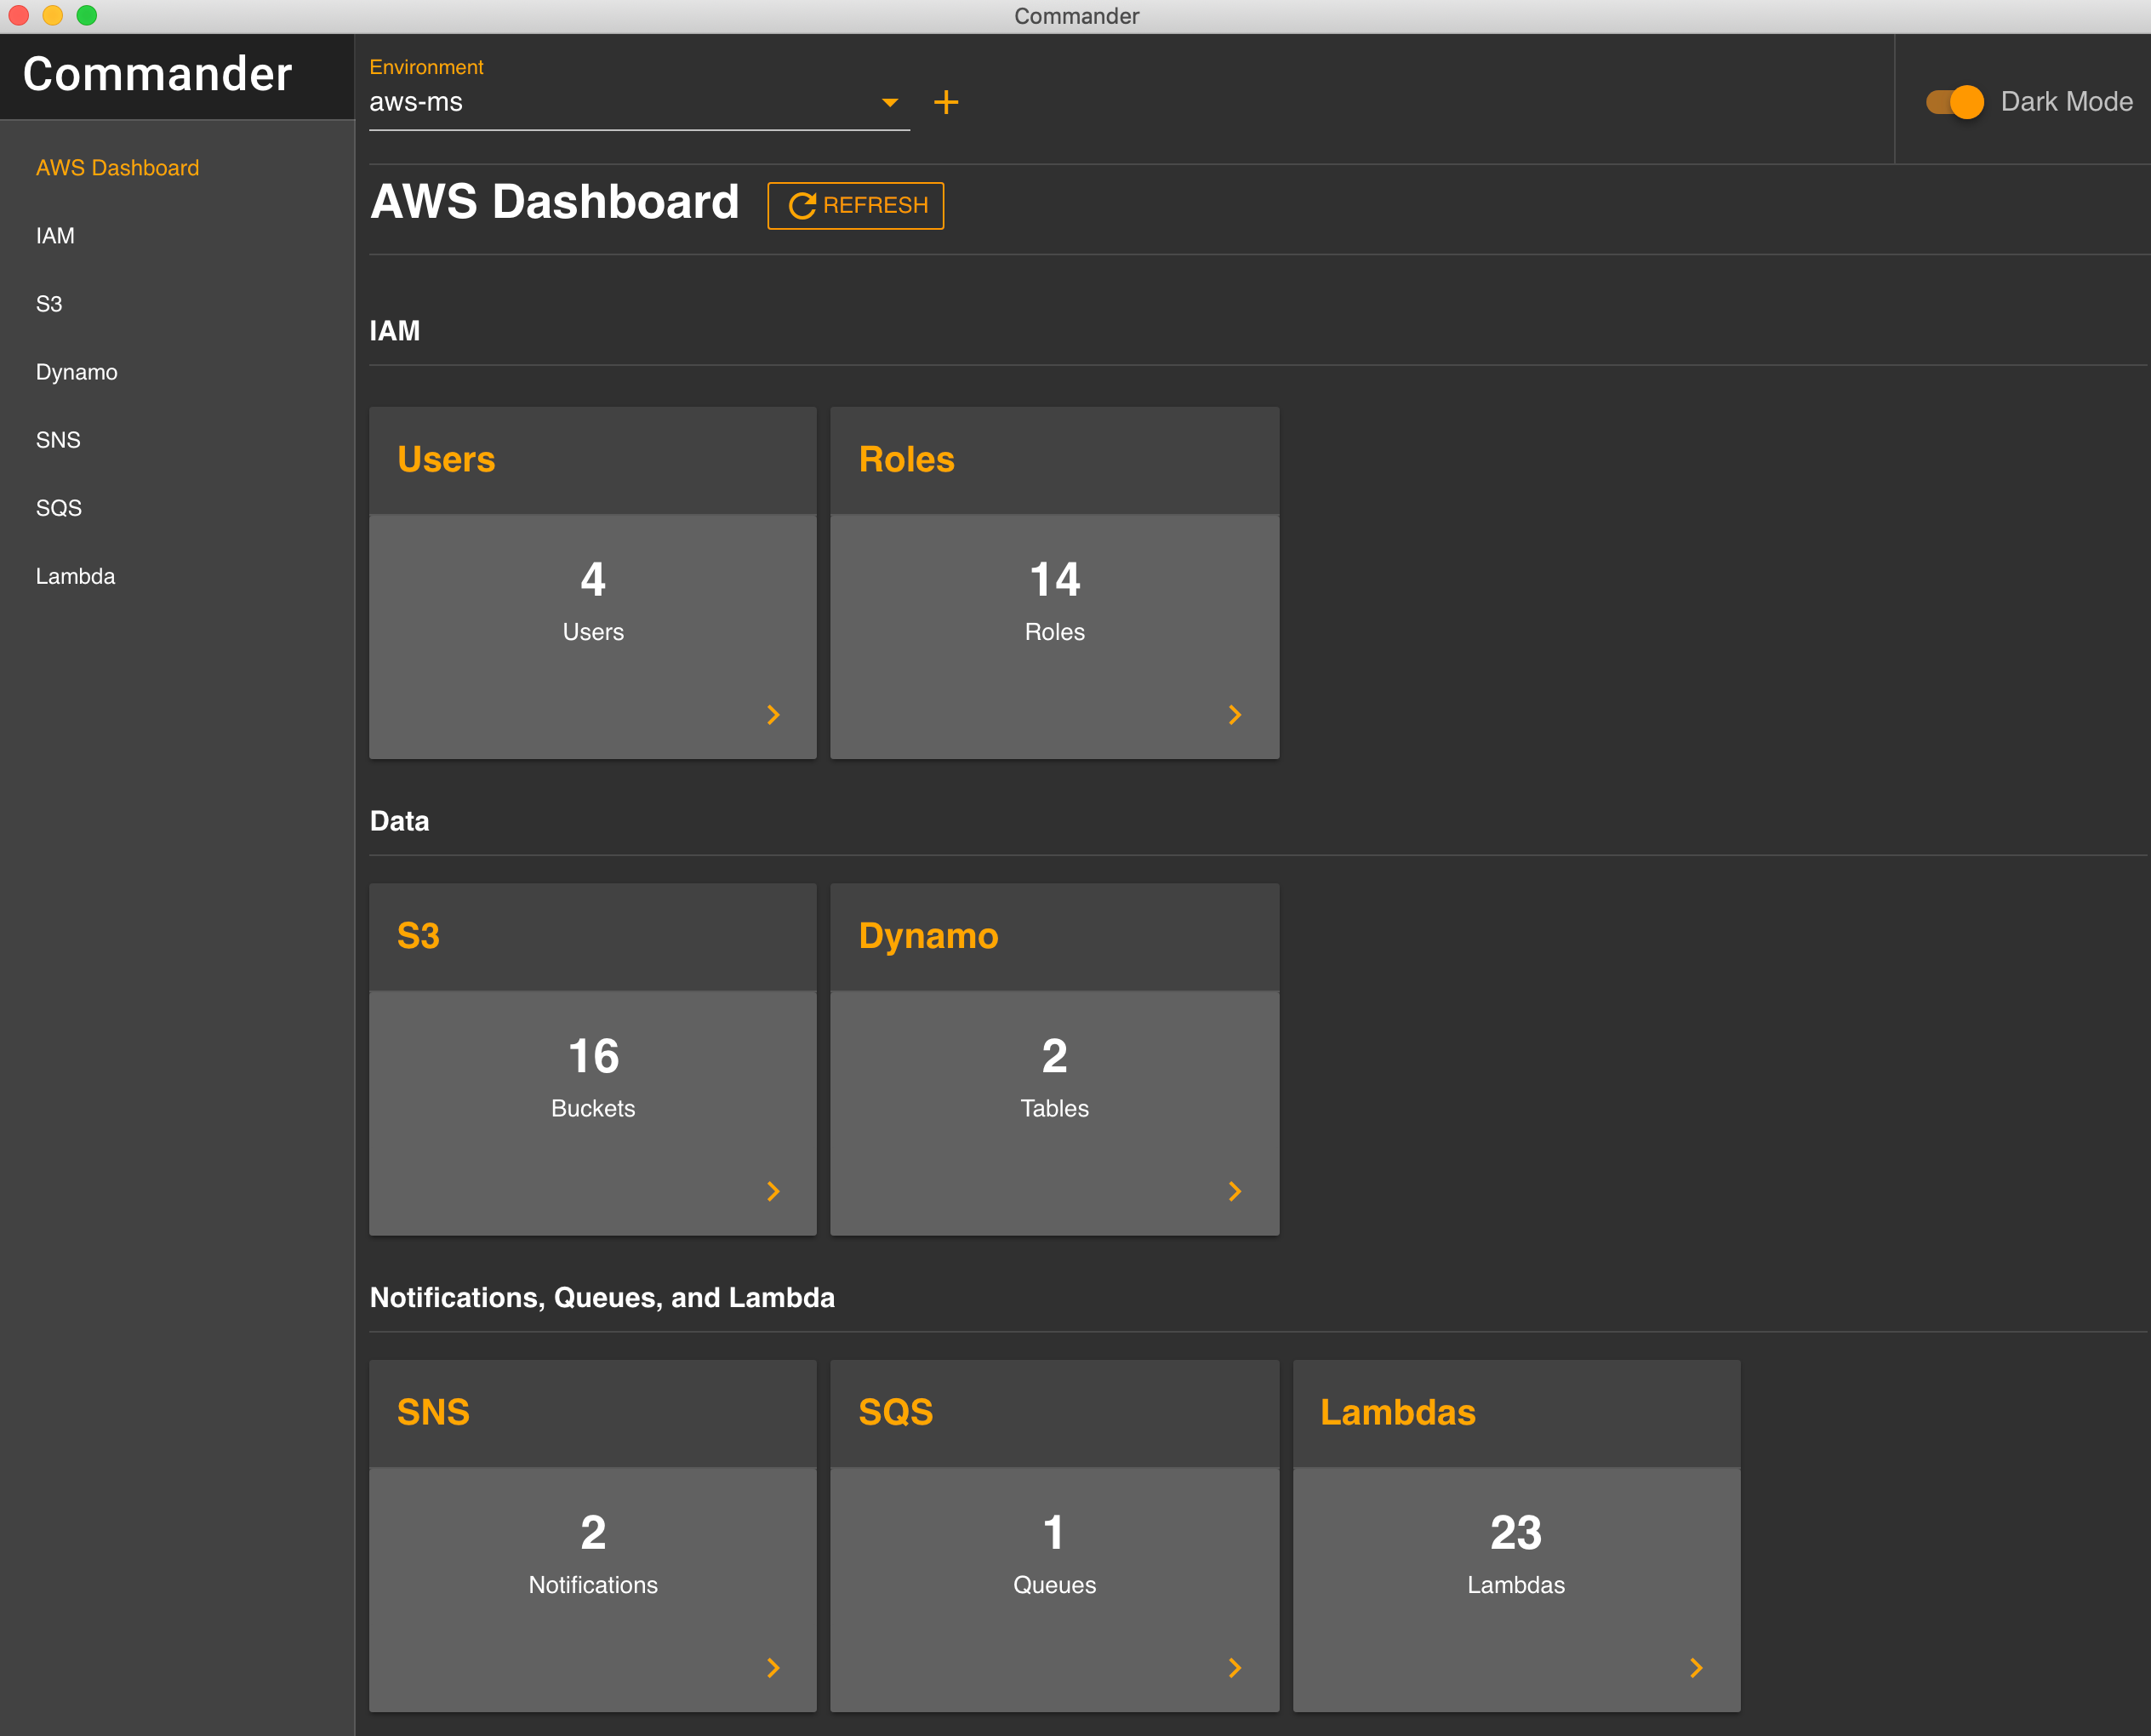Click the chevron arrow on S3 Buckets card
2151x1736 pixels.
[x=773, y=1191]
